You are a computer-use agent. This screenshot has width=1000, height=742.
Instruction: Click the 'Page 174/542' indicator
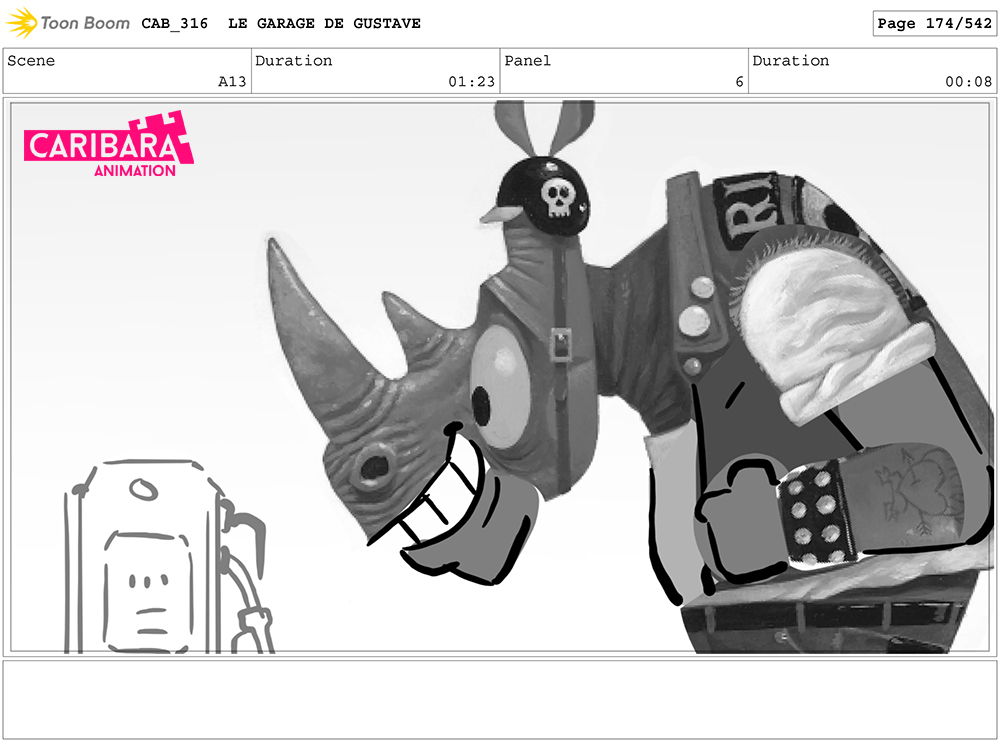click(x=934, y=24)
